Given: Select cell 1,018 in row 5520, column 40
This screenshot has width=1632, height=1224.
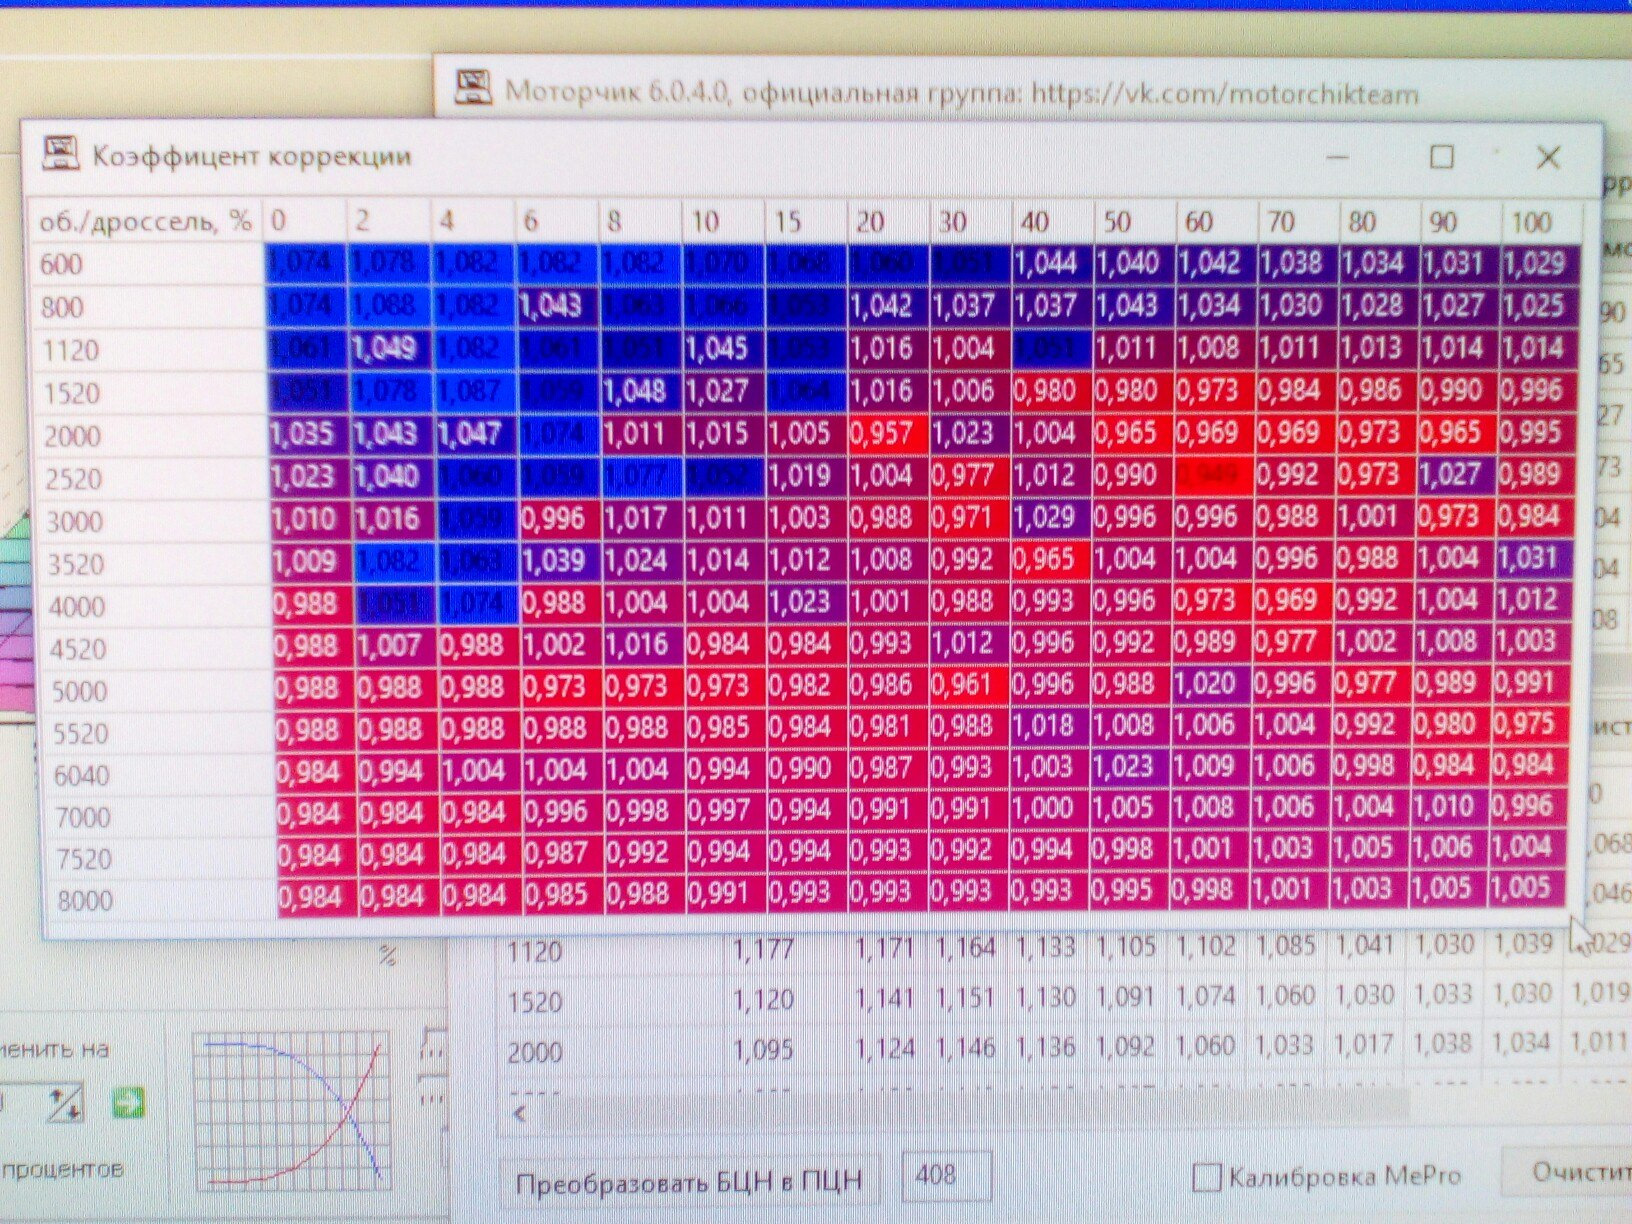Looking at the screenshot, I should point(1050,727).
